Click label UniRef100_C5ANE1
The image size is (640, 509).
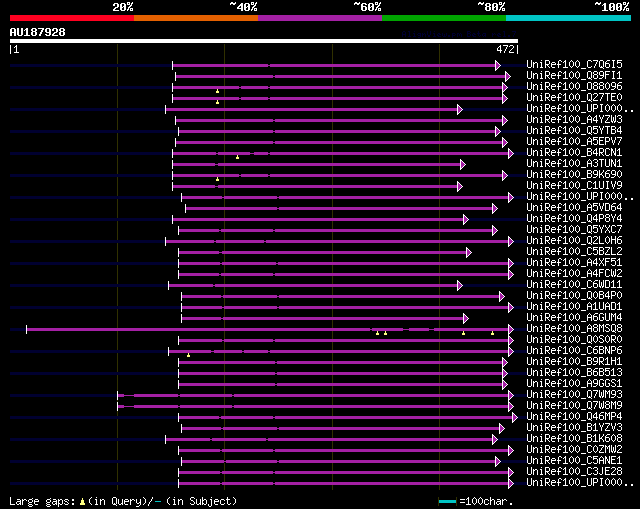tap(574, 461)
